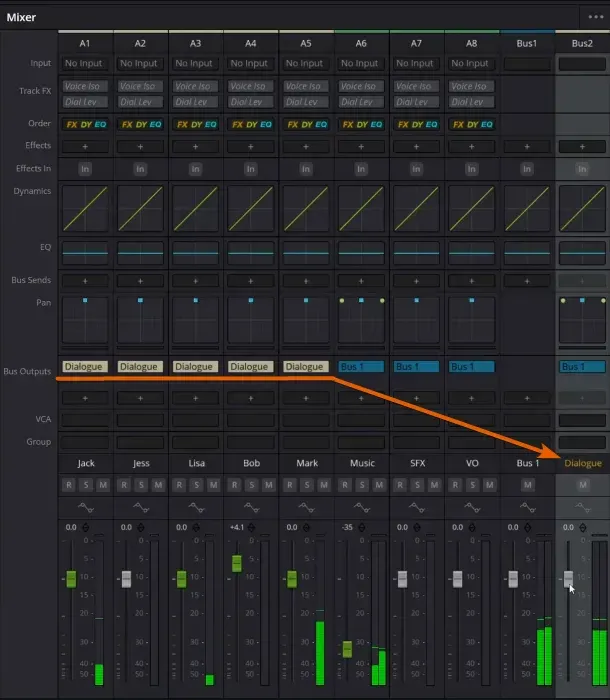The width and height of the screenshot is (610, 700).
Task: Open the Dynamics graph on track A1
Action: point(85,208)
